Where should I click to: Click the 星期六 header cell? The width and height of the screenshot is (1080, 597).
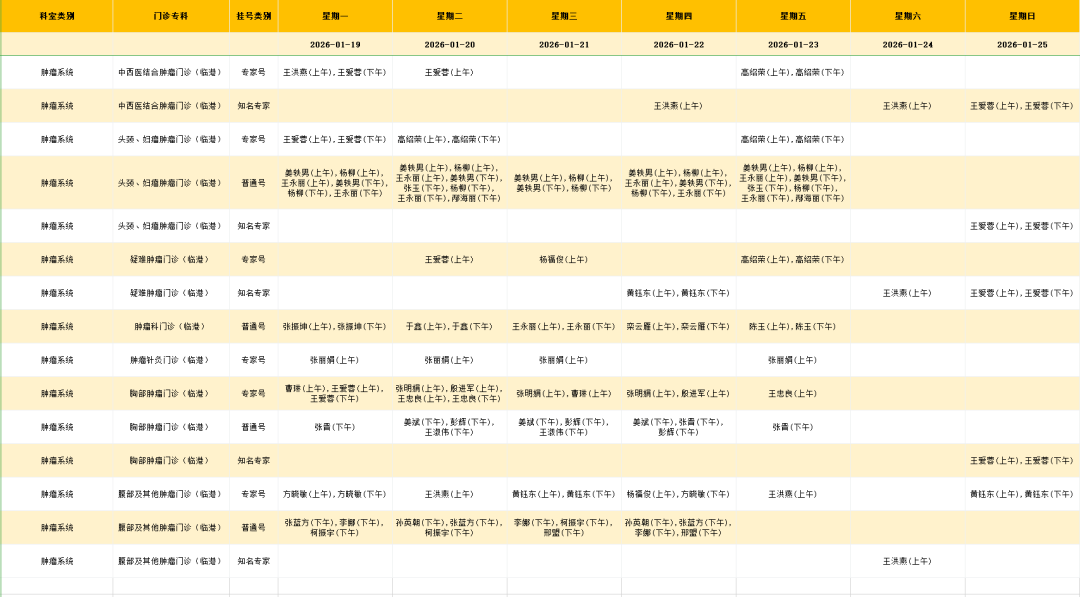point(907,16)
